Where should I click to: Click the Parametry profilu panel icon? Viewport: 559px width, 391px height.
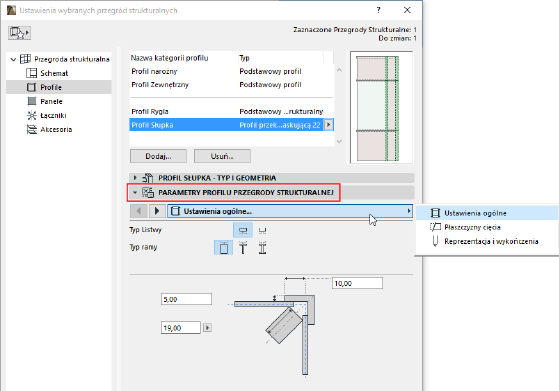pyautogui.click(x=148, y=192)
